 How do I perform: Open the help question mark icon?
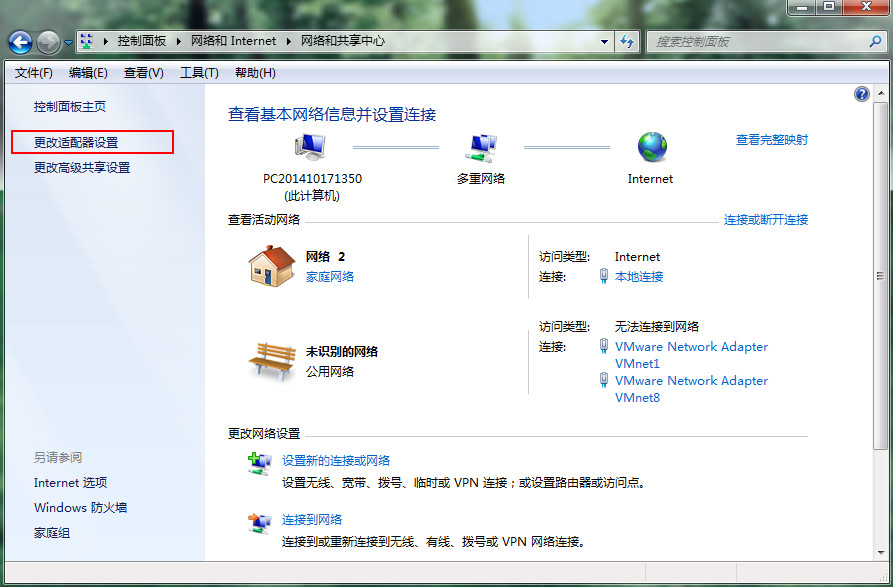tap(862, 94)
